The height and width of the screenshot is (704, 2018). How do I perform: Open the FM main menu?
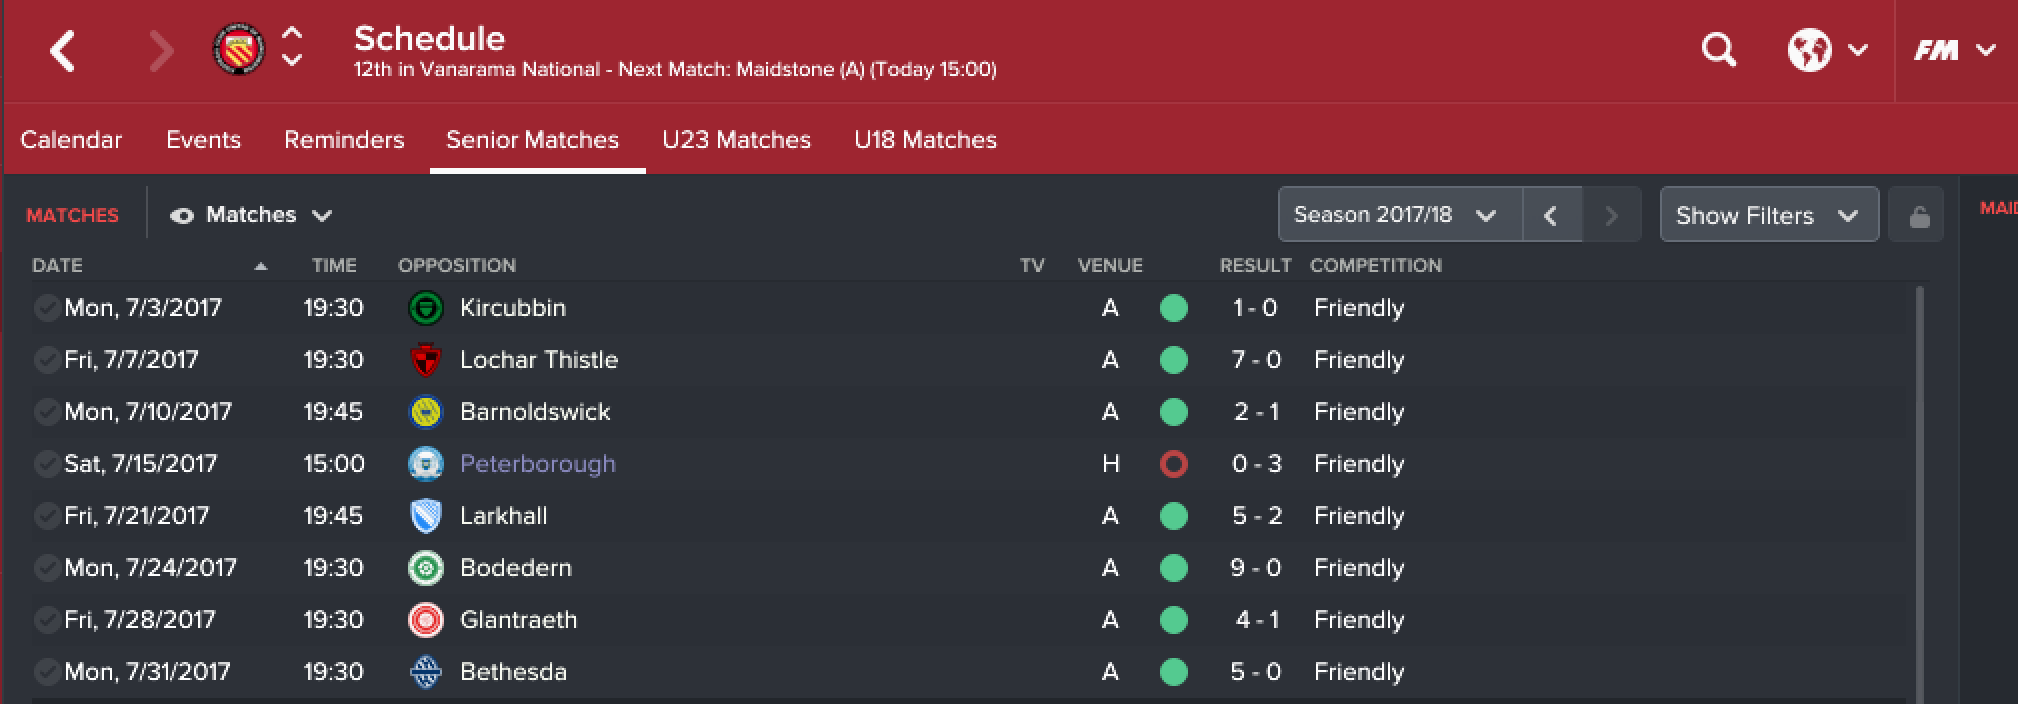(x=1955, y=50)
